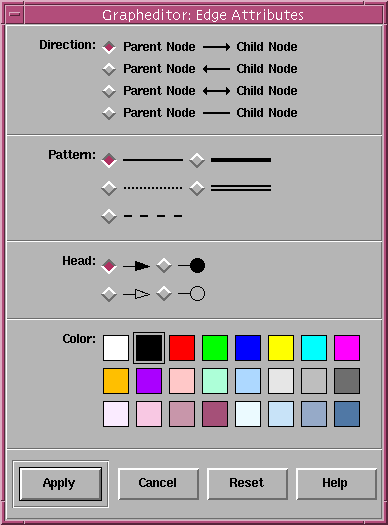Viewport: 388px width, 525px height.
Task: Choose the yellow color swatch
Action: pos(281,348)
